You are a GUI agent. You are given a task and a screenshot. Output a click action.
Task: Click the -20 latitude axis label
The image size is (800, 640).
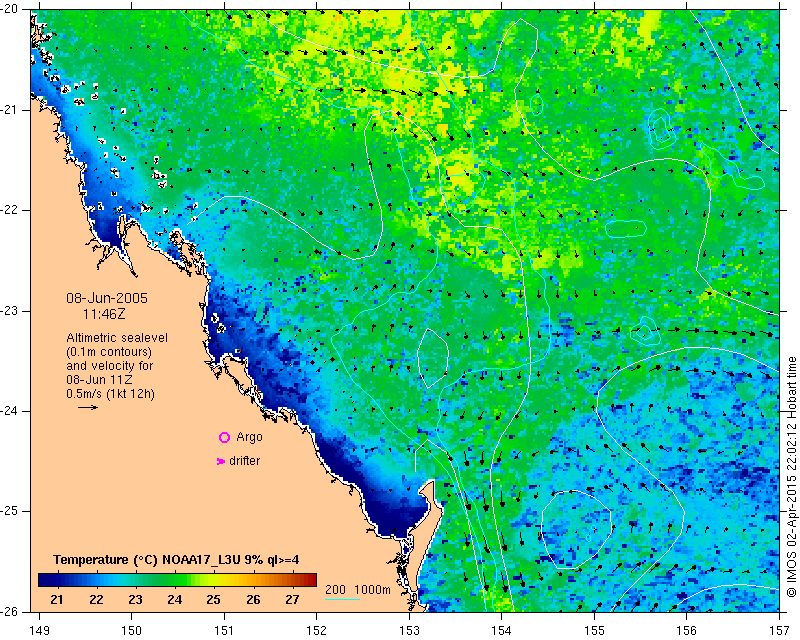point(10,10)
